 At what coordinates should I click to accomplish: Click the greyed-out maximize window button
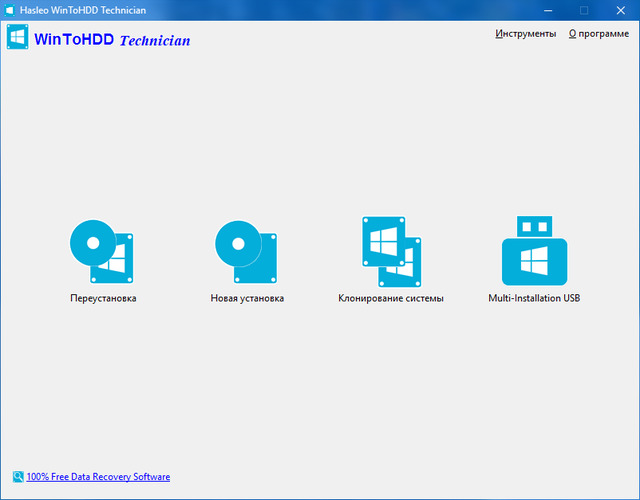[584, 10]
